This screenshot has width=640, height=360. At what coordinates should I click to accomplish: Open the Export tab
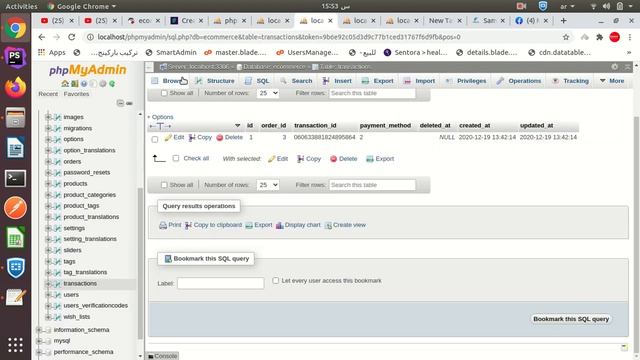(x=378, y=81)
